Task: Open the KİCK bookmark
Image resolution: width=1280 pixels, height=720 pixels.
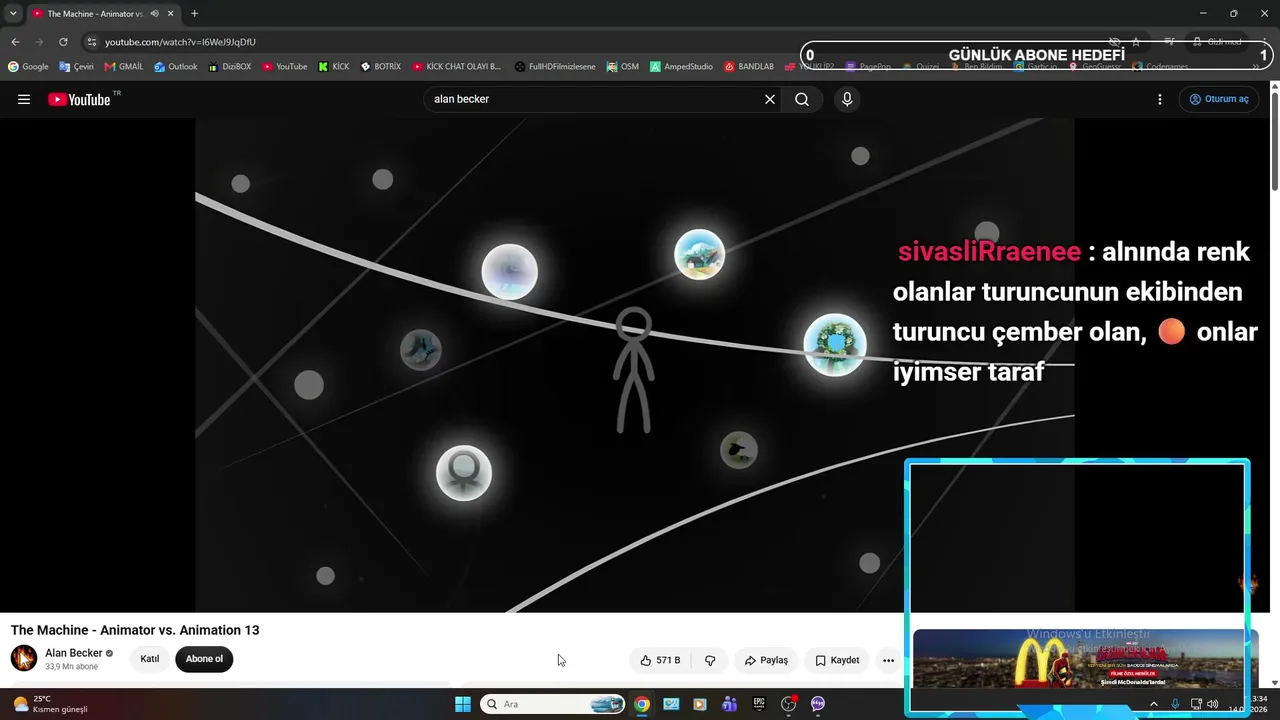Action: [334, 67]
